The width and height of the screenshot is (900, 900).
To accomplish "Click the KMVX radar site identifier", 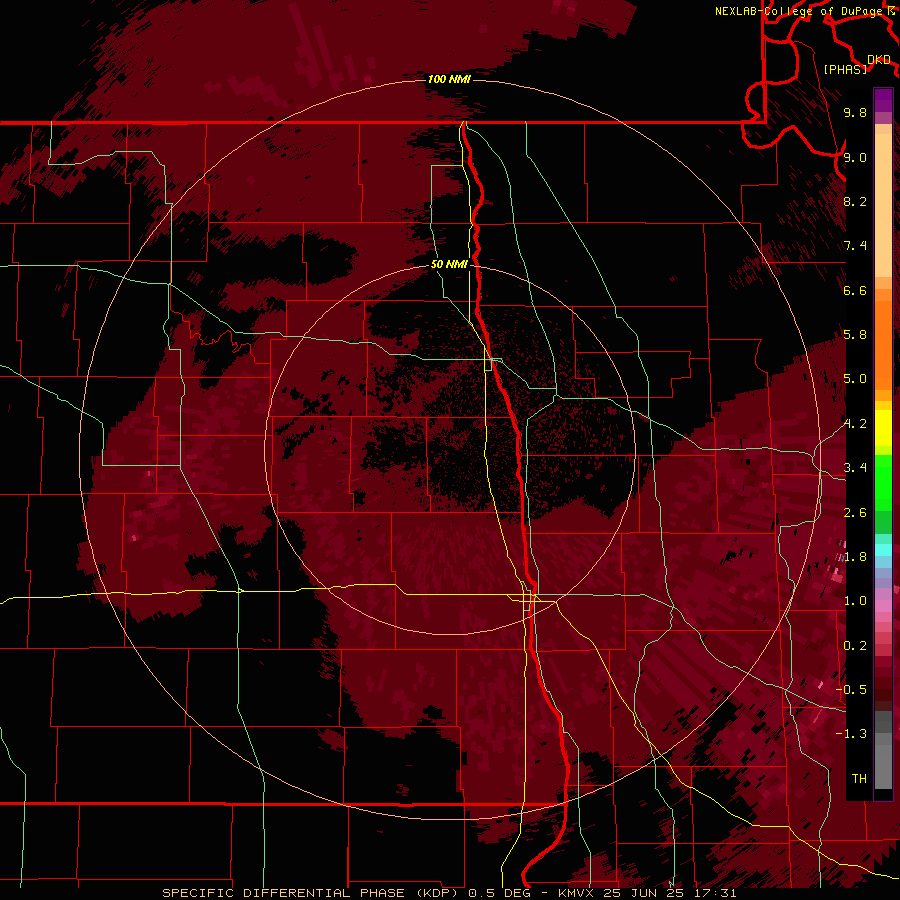I will (576, 893).
